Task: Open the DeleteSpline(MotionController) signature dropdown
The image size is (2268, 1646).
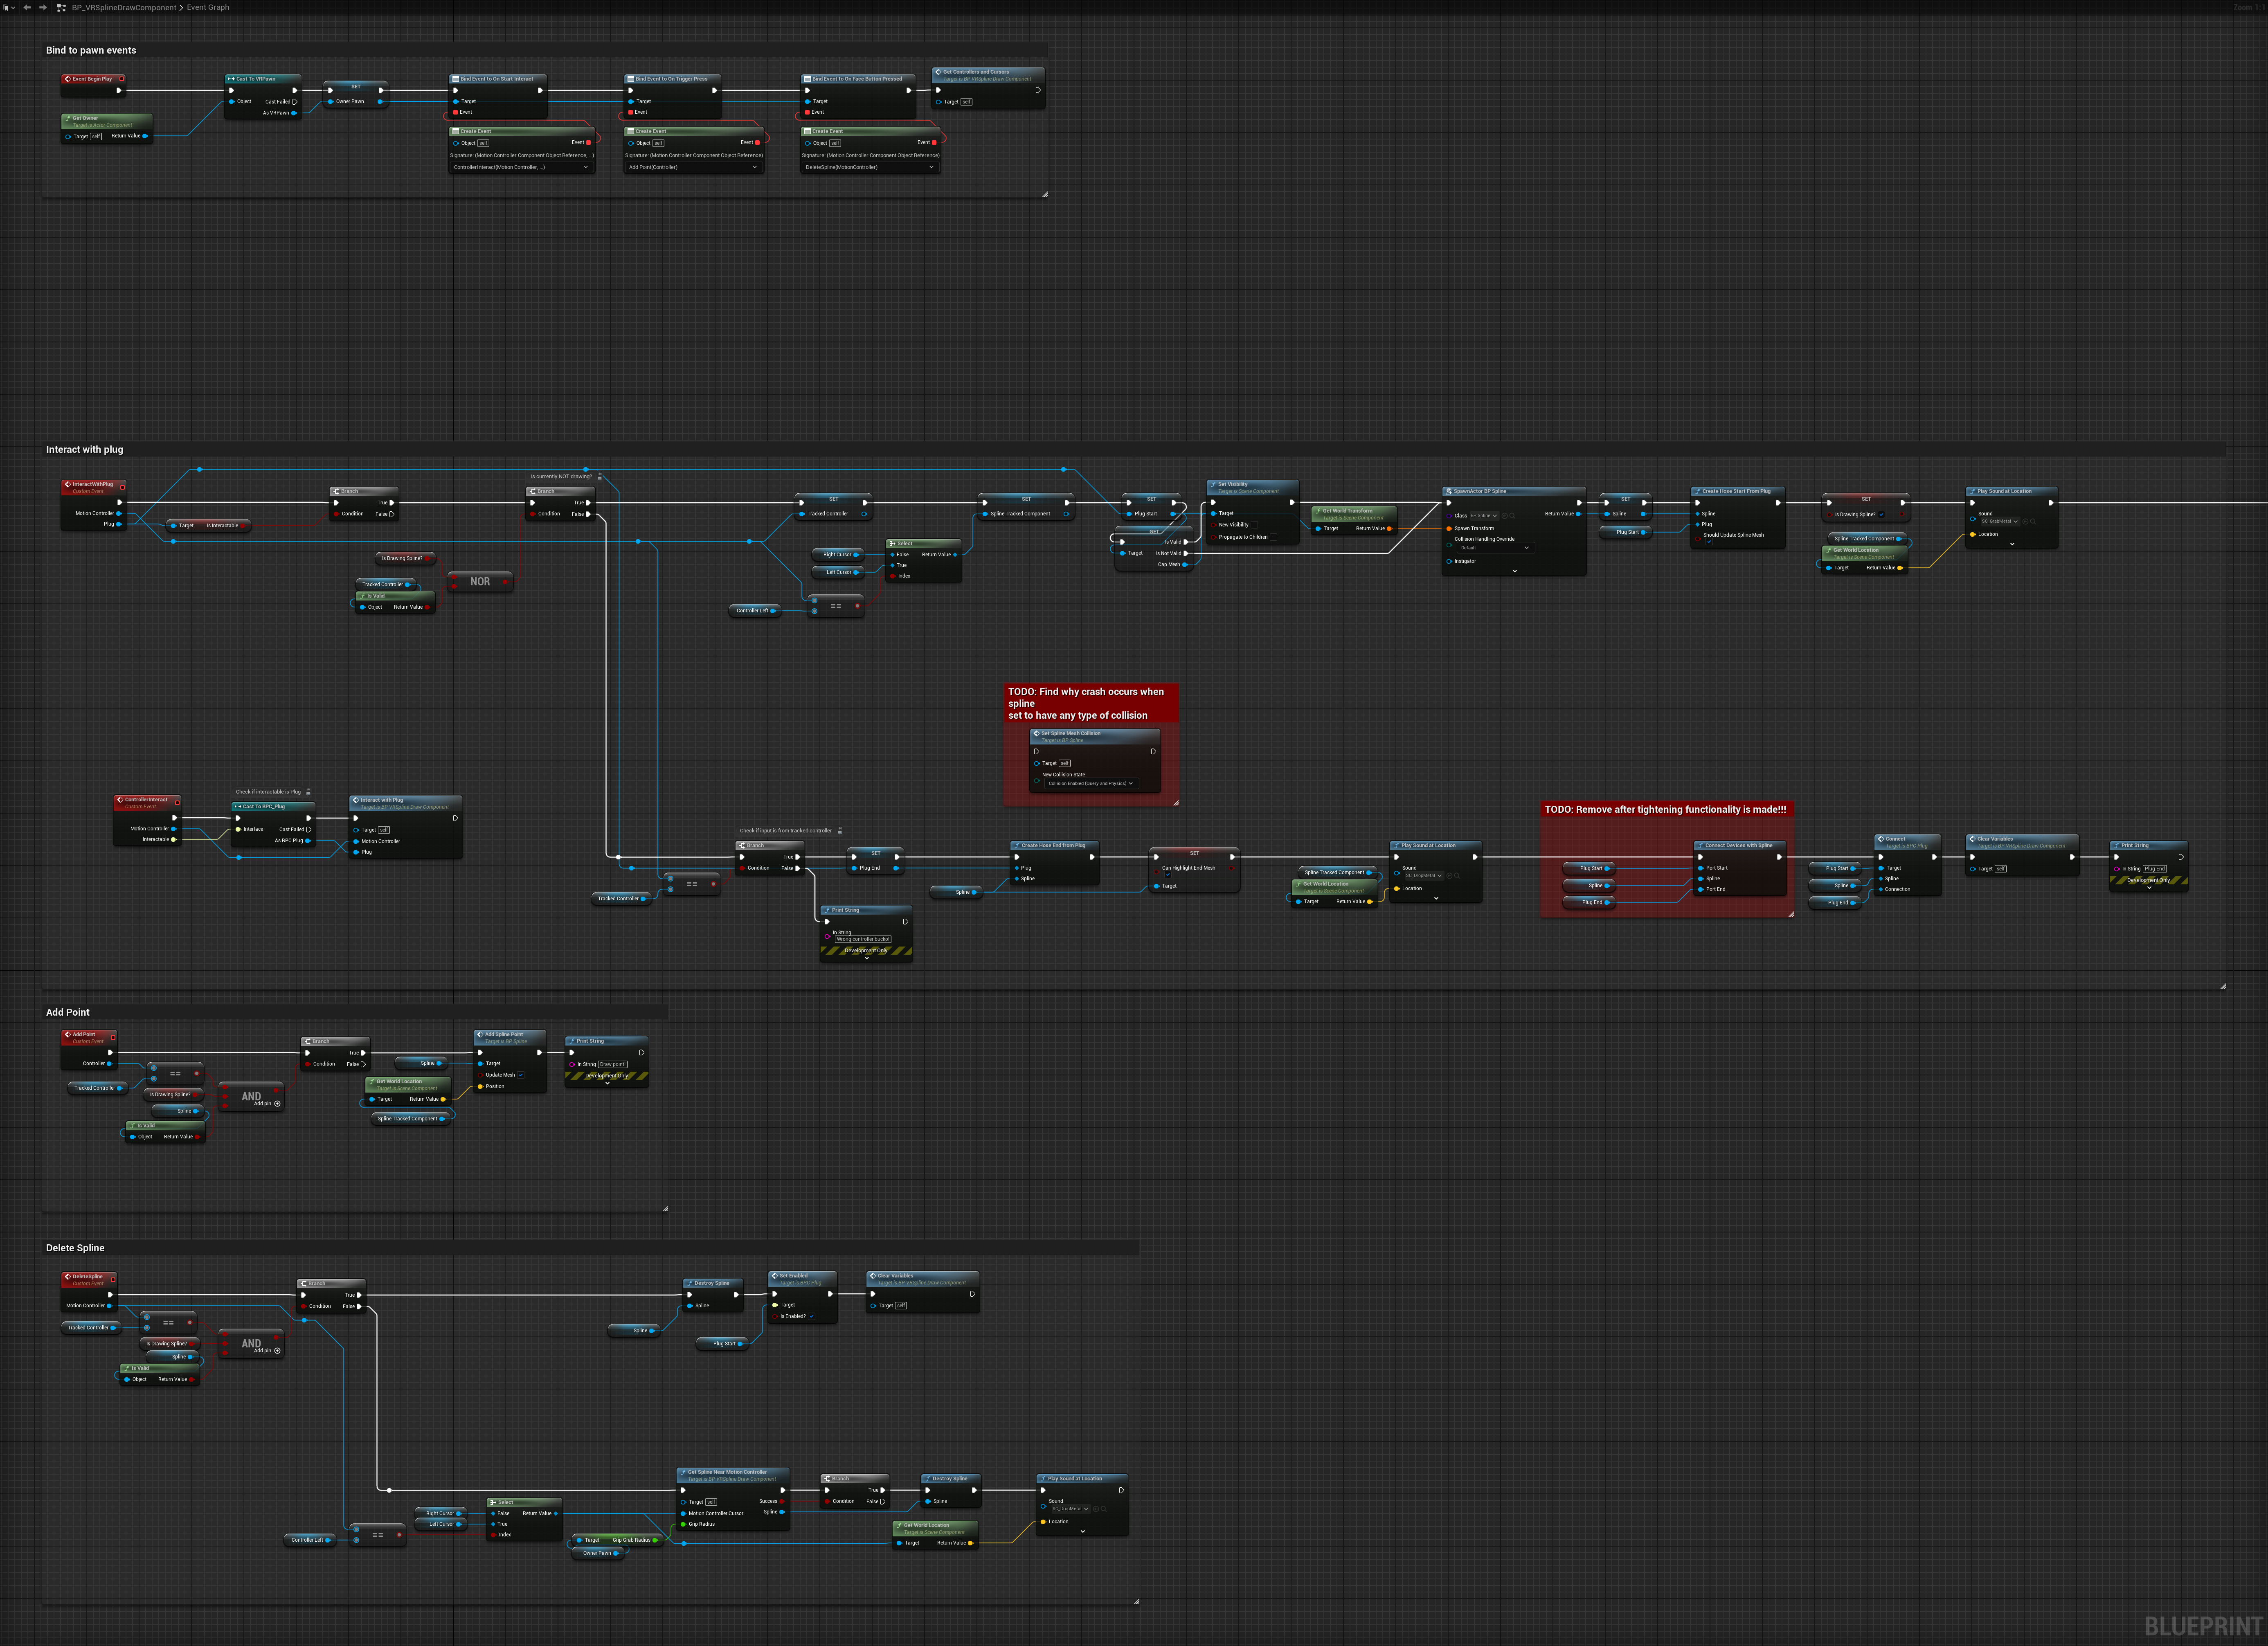Action: (x=870, y=167)
